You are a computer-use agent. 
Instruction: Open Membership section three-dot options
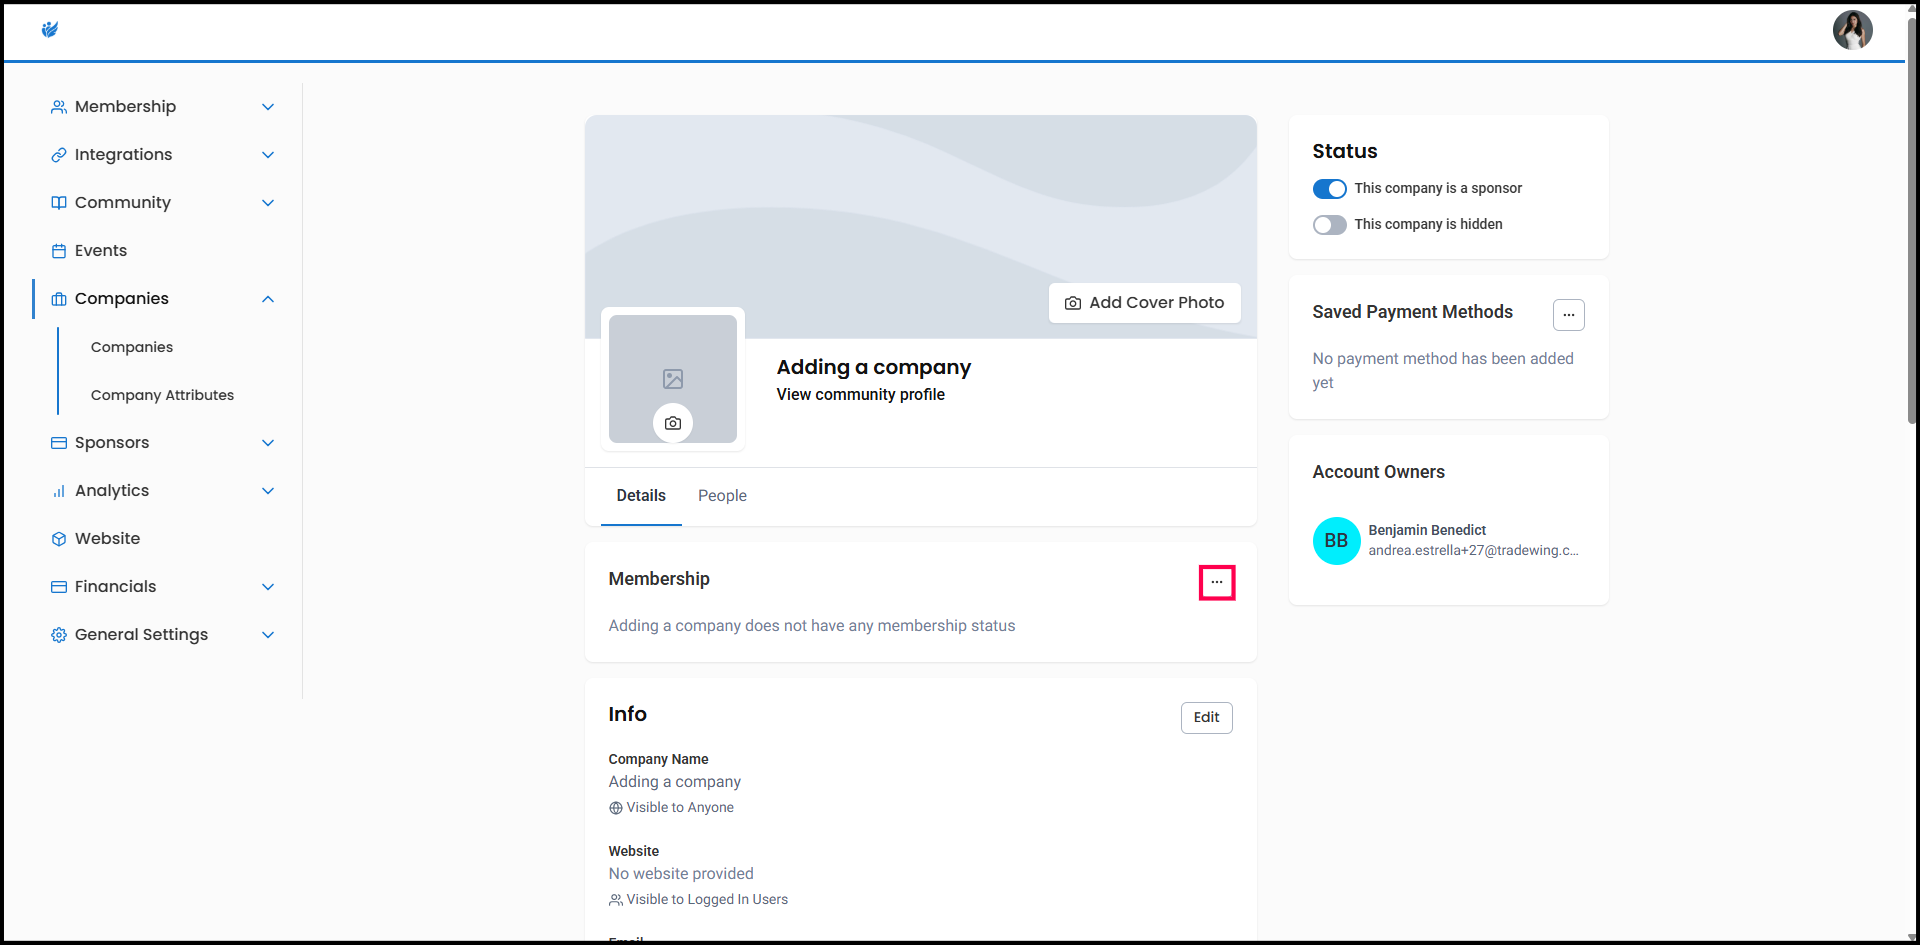pos(1216,582)
